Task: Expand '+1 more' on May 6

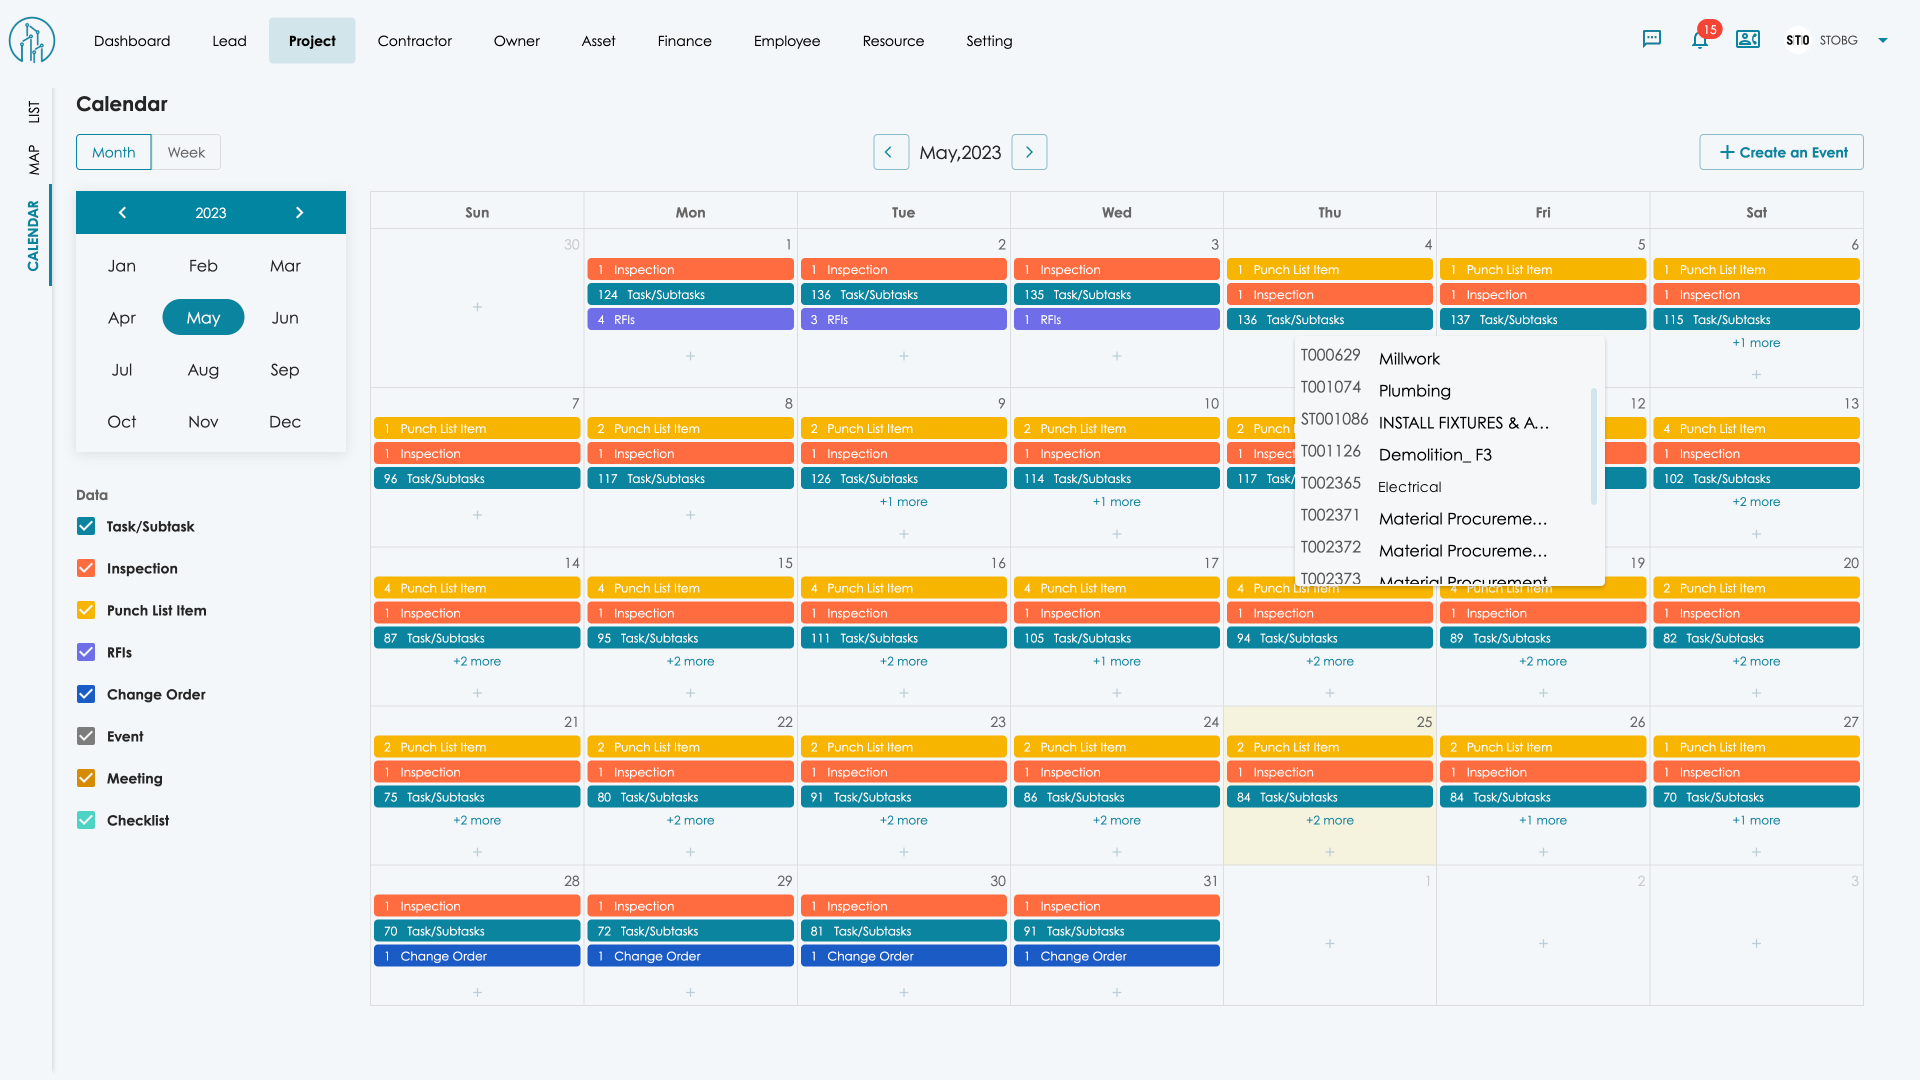Action: point(1756,343)
